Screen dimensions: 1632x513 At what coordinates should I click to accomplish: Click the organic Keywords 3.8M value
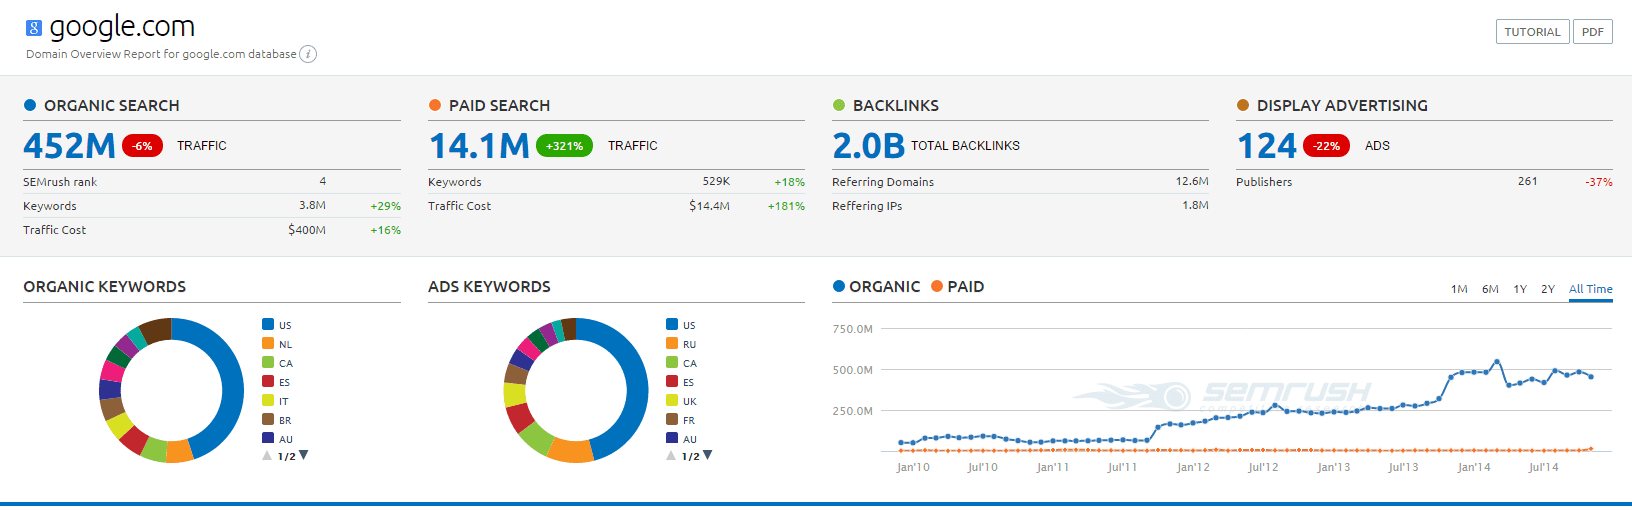click(x=312, y=205)
